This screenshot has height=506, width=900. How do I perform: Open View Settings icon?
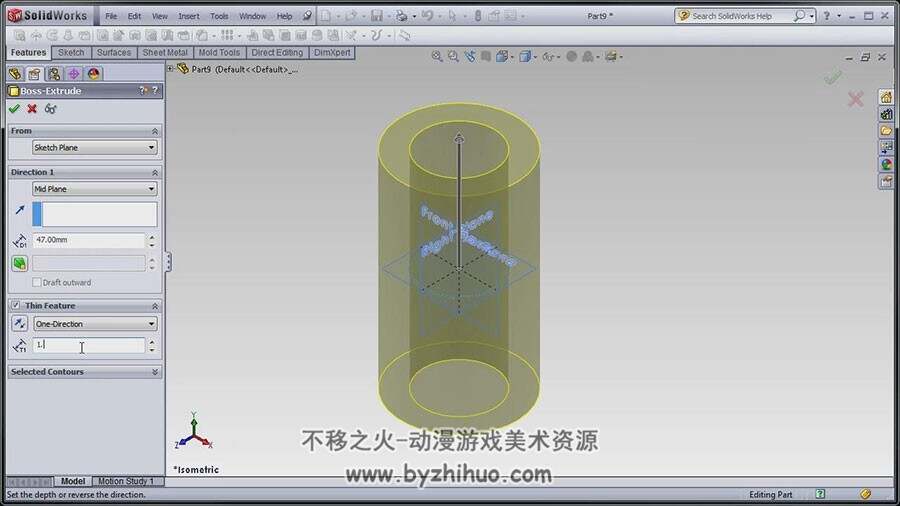point(611,56)
